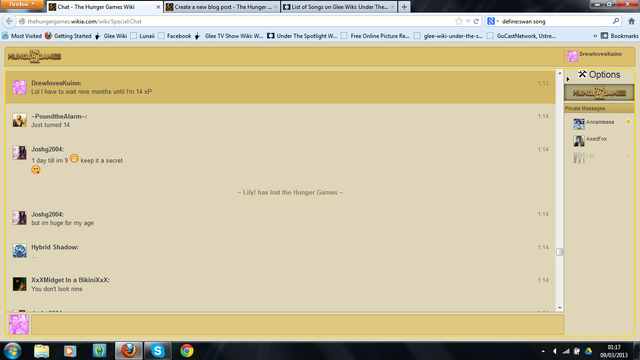Switch to Create a new blog post tab
The height and width of the screenshot is (360, 640).
pos(222,7)
